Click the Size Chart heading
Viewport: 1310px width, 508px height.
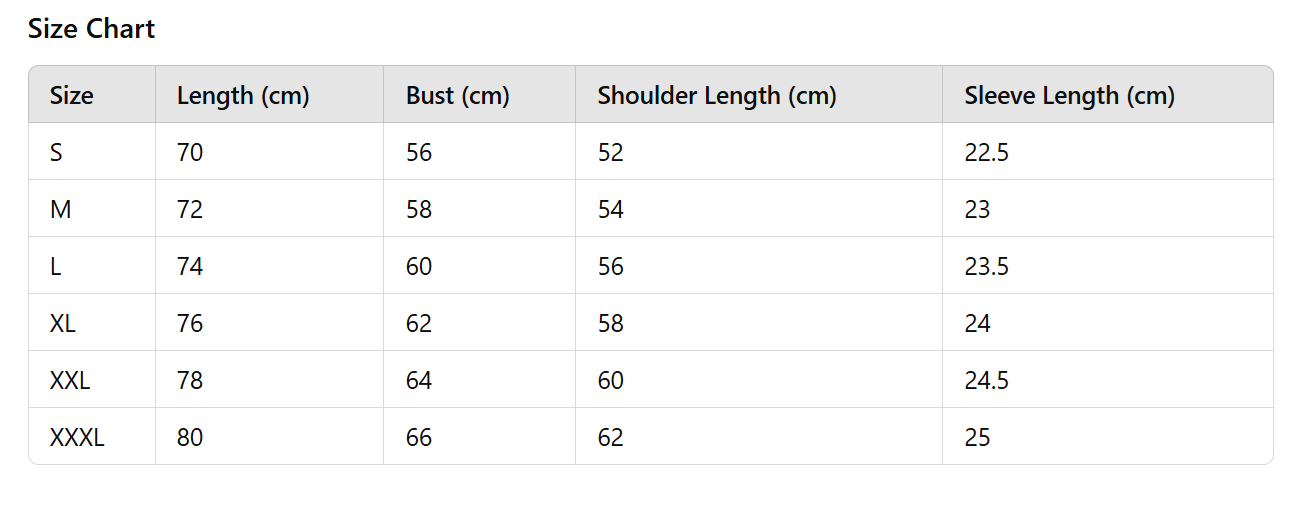(91, 29)
